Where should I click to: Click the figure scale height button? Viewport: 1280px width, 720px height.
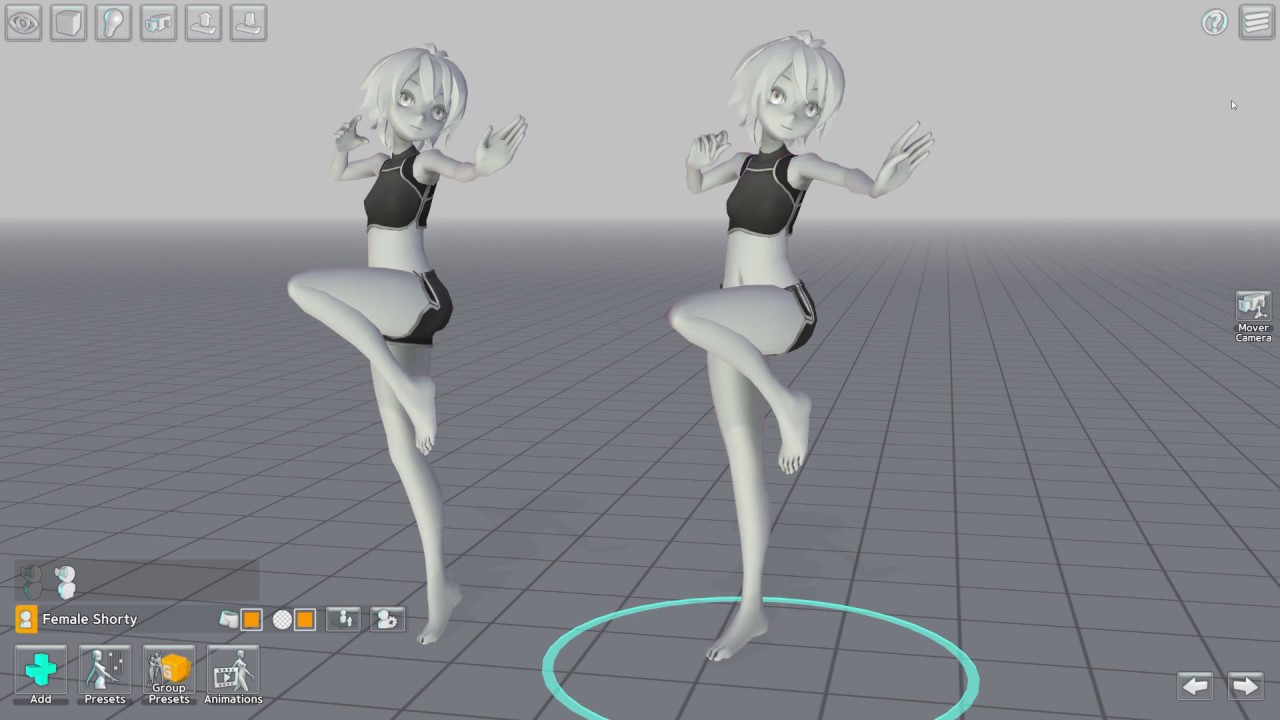(343, 619)
